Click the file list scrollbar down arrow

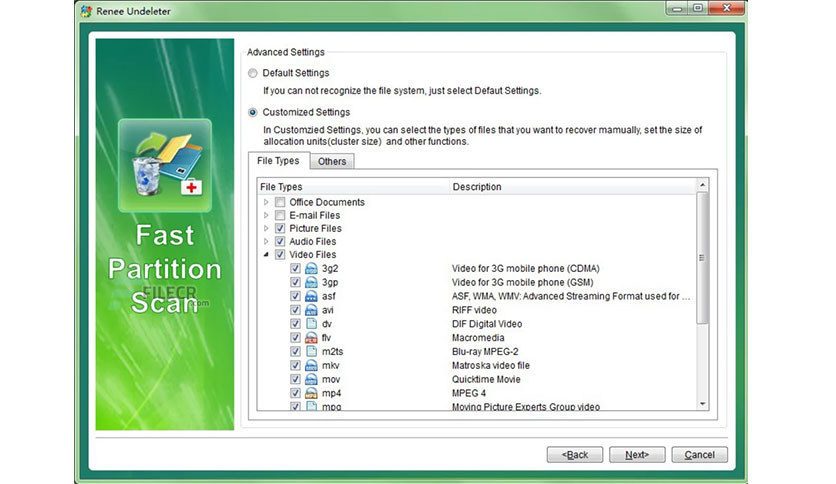point(702,404)
